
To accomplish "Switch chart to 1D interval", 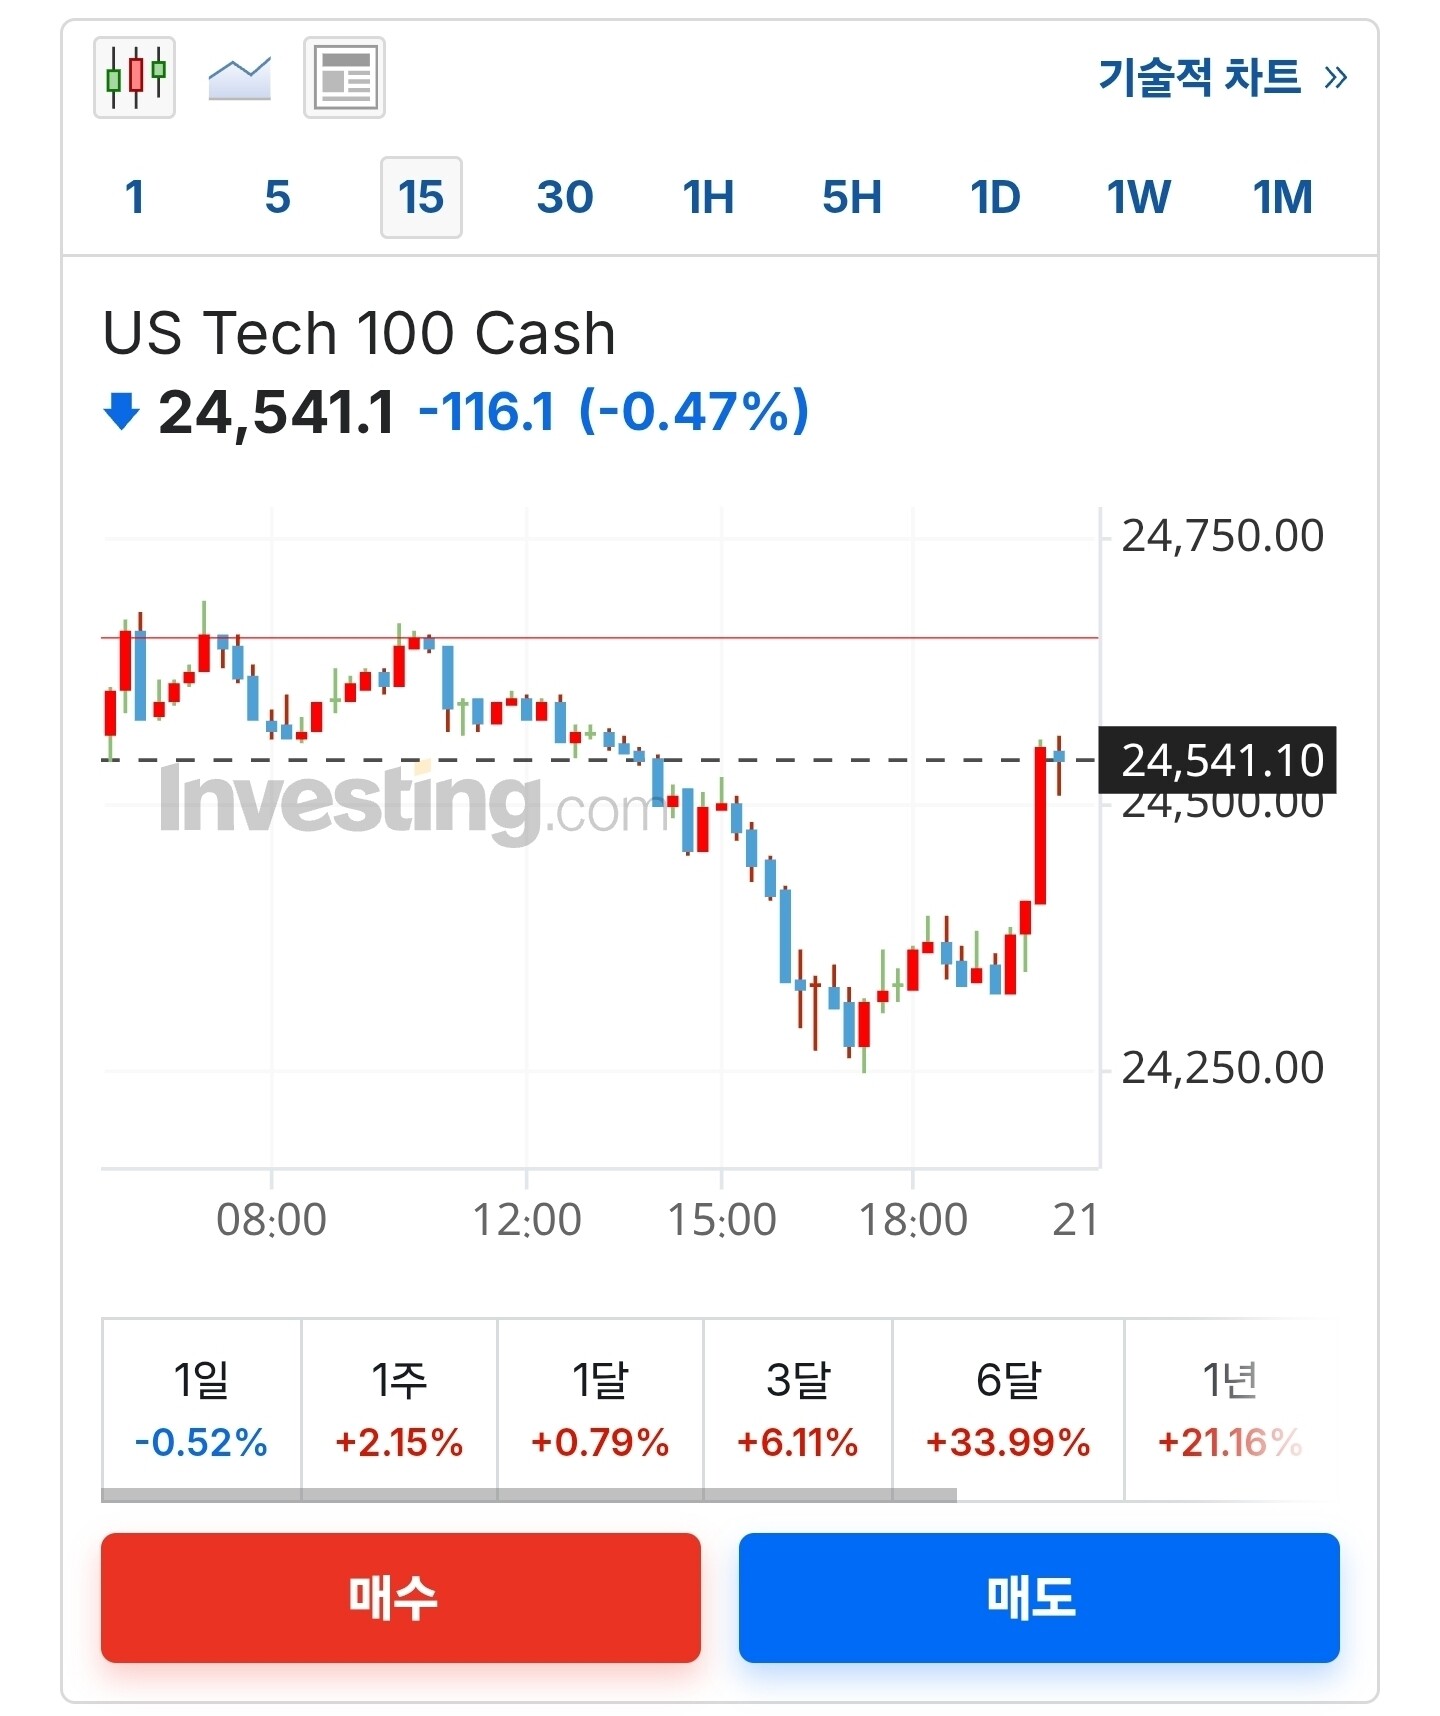I will (995, 197).
